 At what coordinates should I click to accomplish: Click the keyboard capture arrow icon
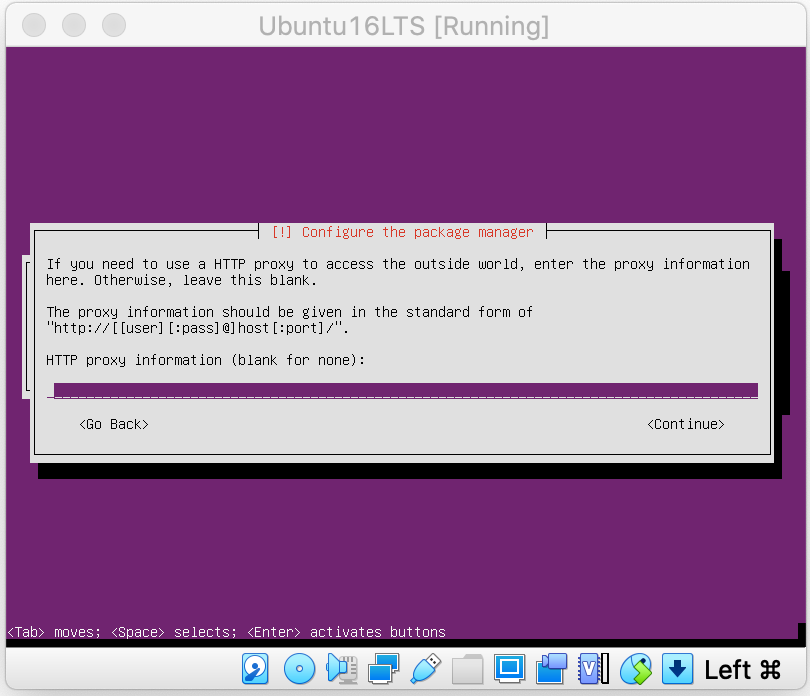tap(678, 668)
